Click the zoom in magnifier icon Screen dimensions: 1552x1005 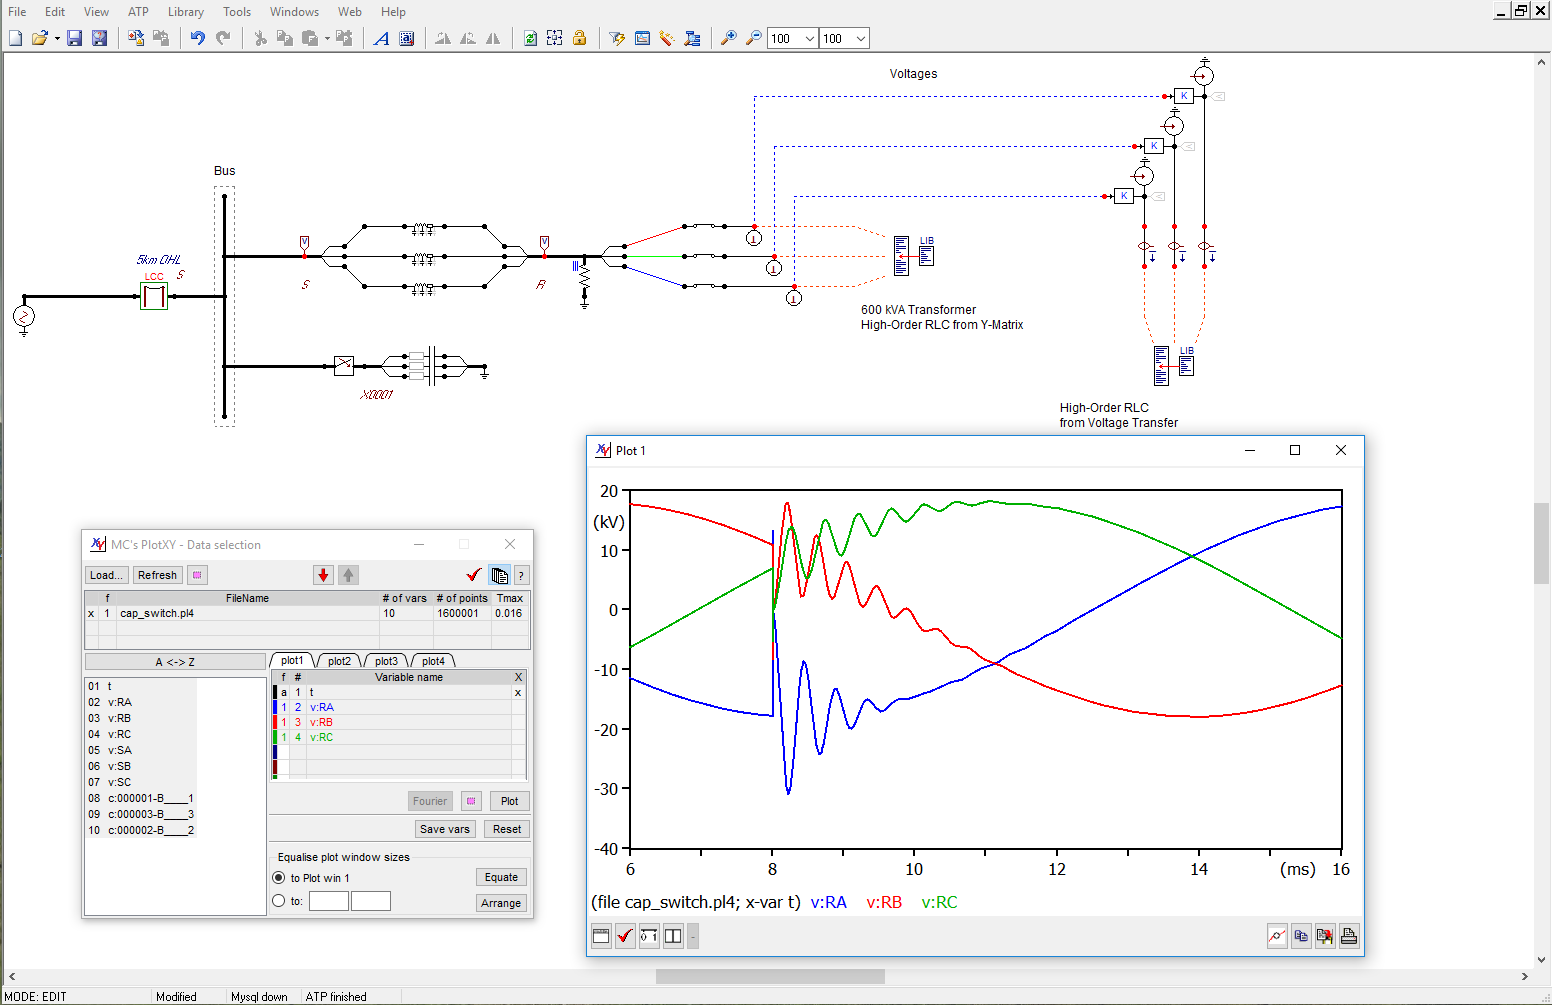click(x=729, y=38)
